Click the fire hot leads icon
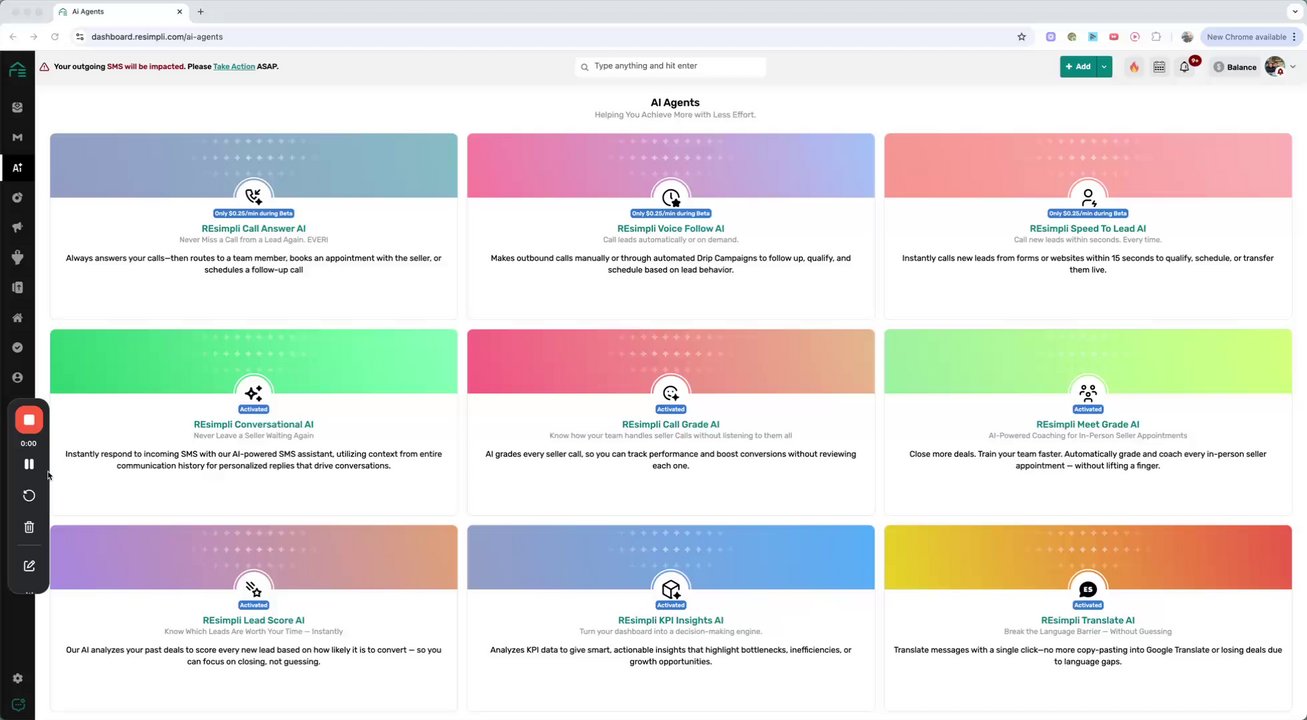 [x=1134, y=67]
